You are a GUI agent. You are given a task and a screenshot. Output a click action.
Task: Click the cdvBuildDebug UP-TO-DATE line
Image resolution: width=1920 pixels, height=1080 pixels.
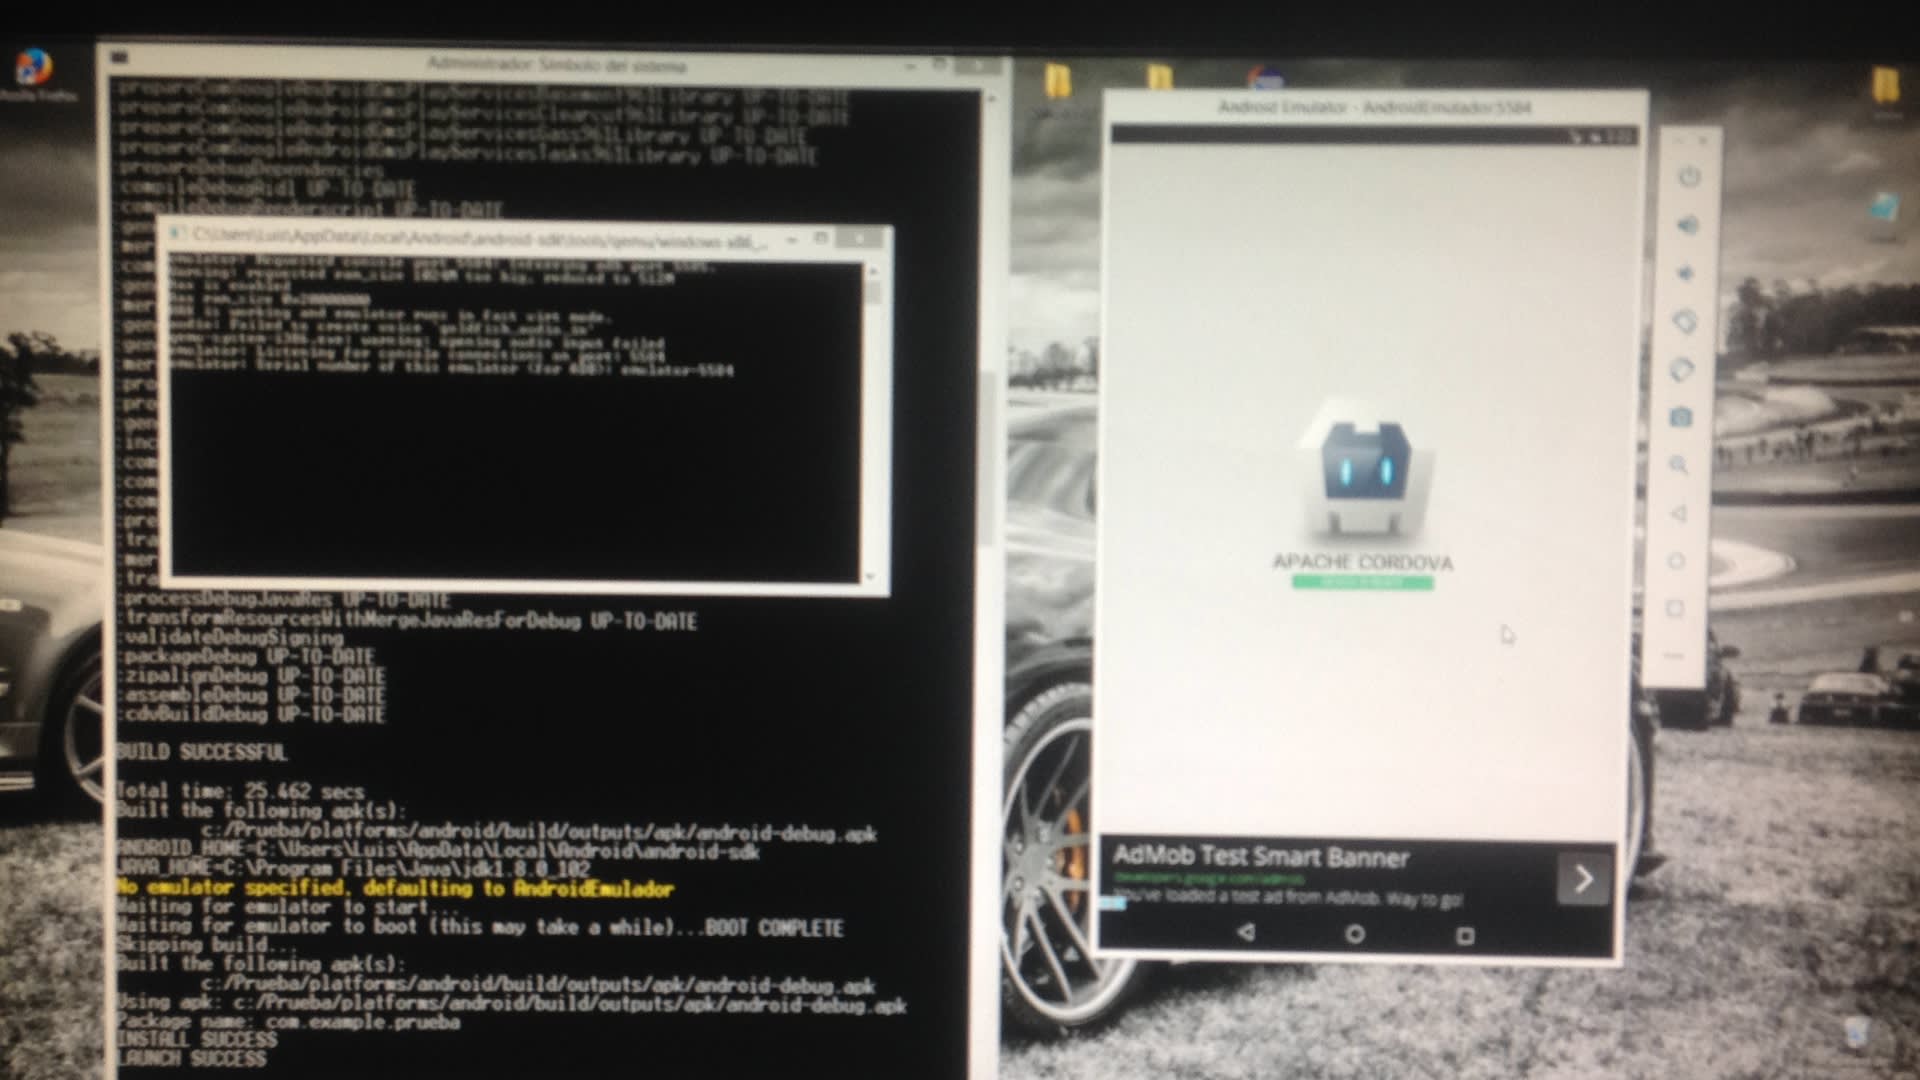pyautogui.click(x=252, y=714)
